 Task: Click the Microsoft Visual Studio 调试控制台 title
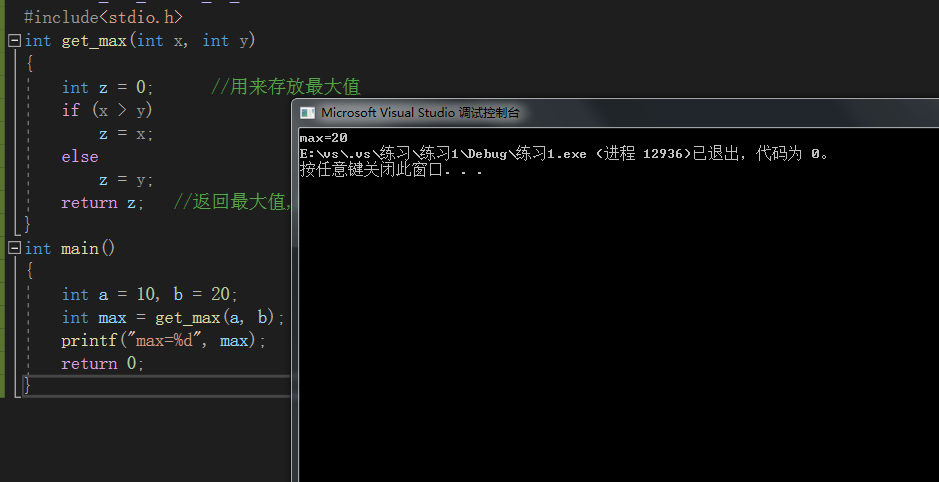click(420, 113)
